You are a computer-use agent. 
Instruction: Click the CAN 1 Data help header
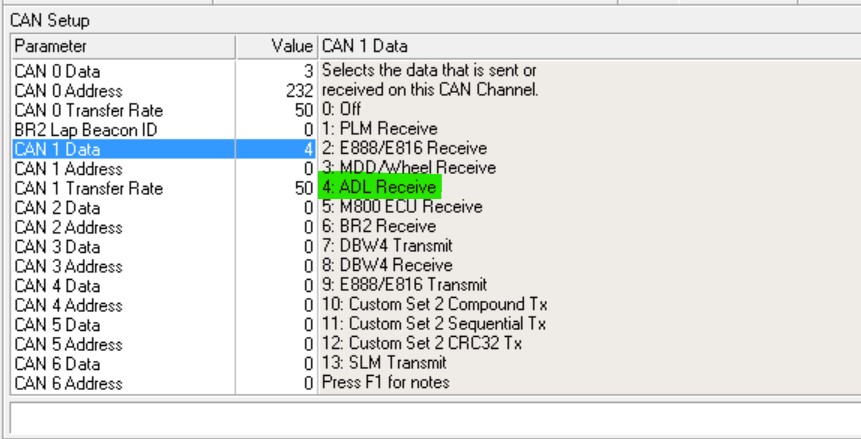point(589,46)
